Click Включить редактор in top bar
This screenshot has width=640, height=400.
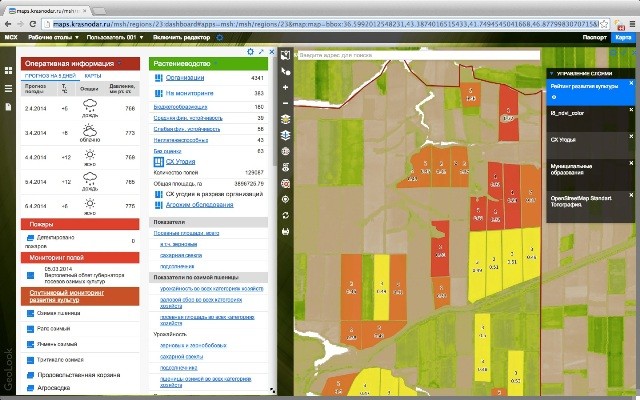[x=182, y=38]
